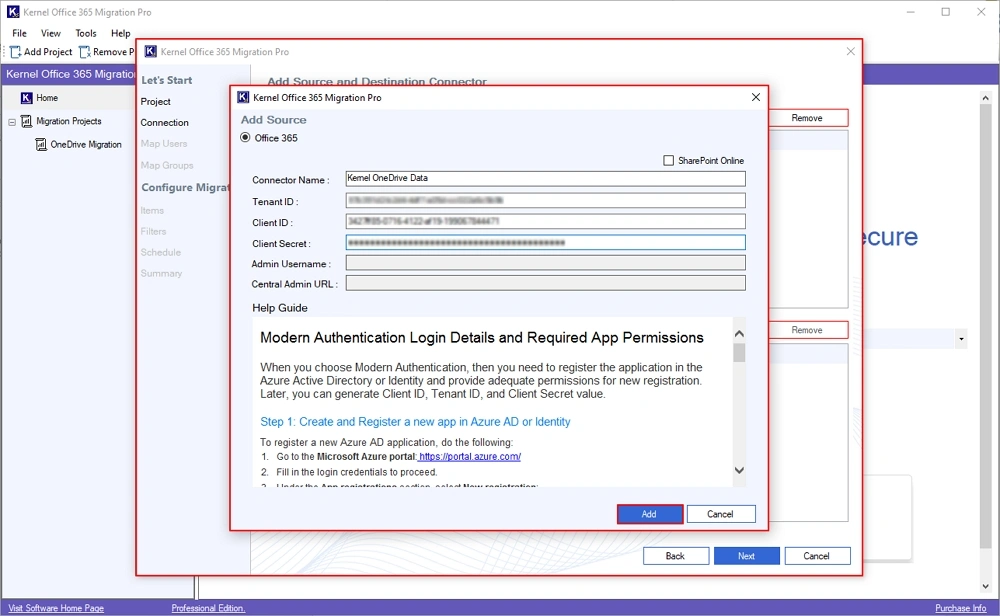This screenshot has width=1000, height=616.
Task: Click main window scrollbar up arrow
Action: (986, 98)
